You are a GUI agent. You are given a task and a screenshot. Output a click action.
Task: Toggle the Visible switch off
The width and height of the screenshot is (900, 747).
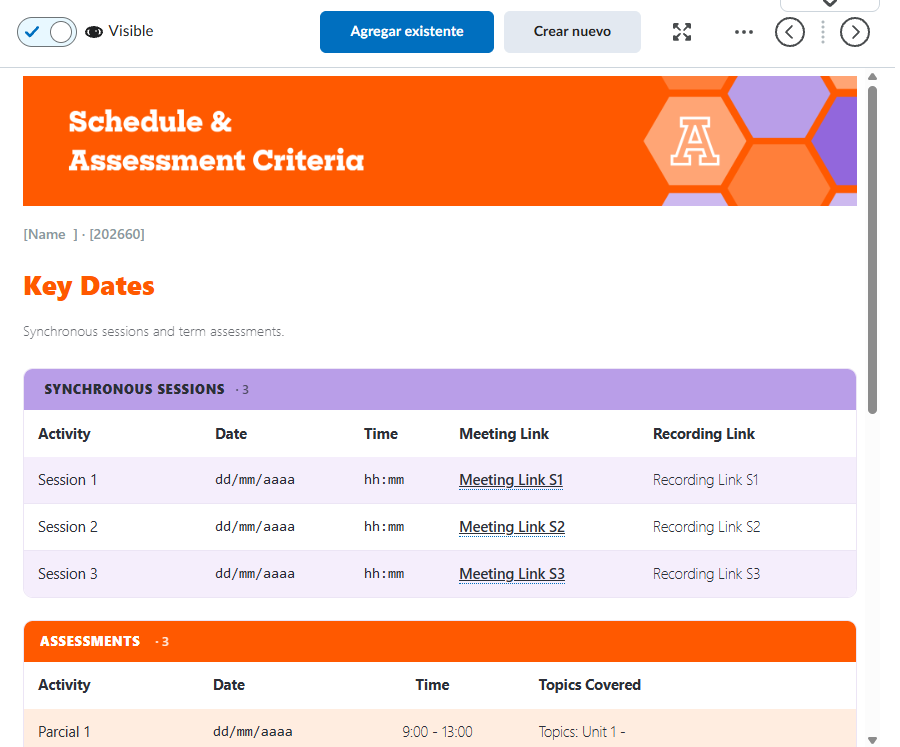click(x=46, y=32)
